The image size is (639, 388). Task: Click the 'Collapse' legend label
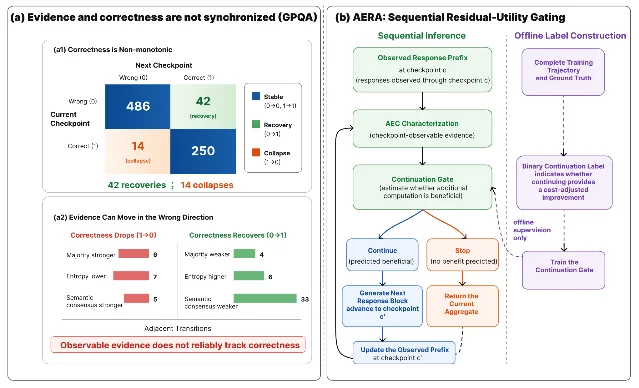[277, 153]
